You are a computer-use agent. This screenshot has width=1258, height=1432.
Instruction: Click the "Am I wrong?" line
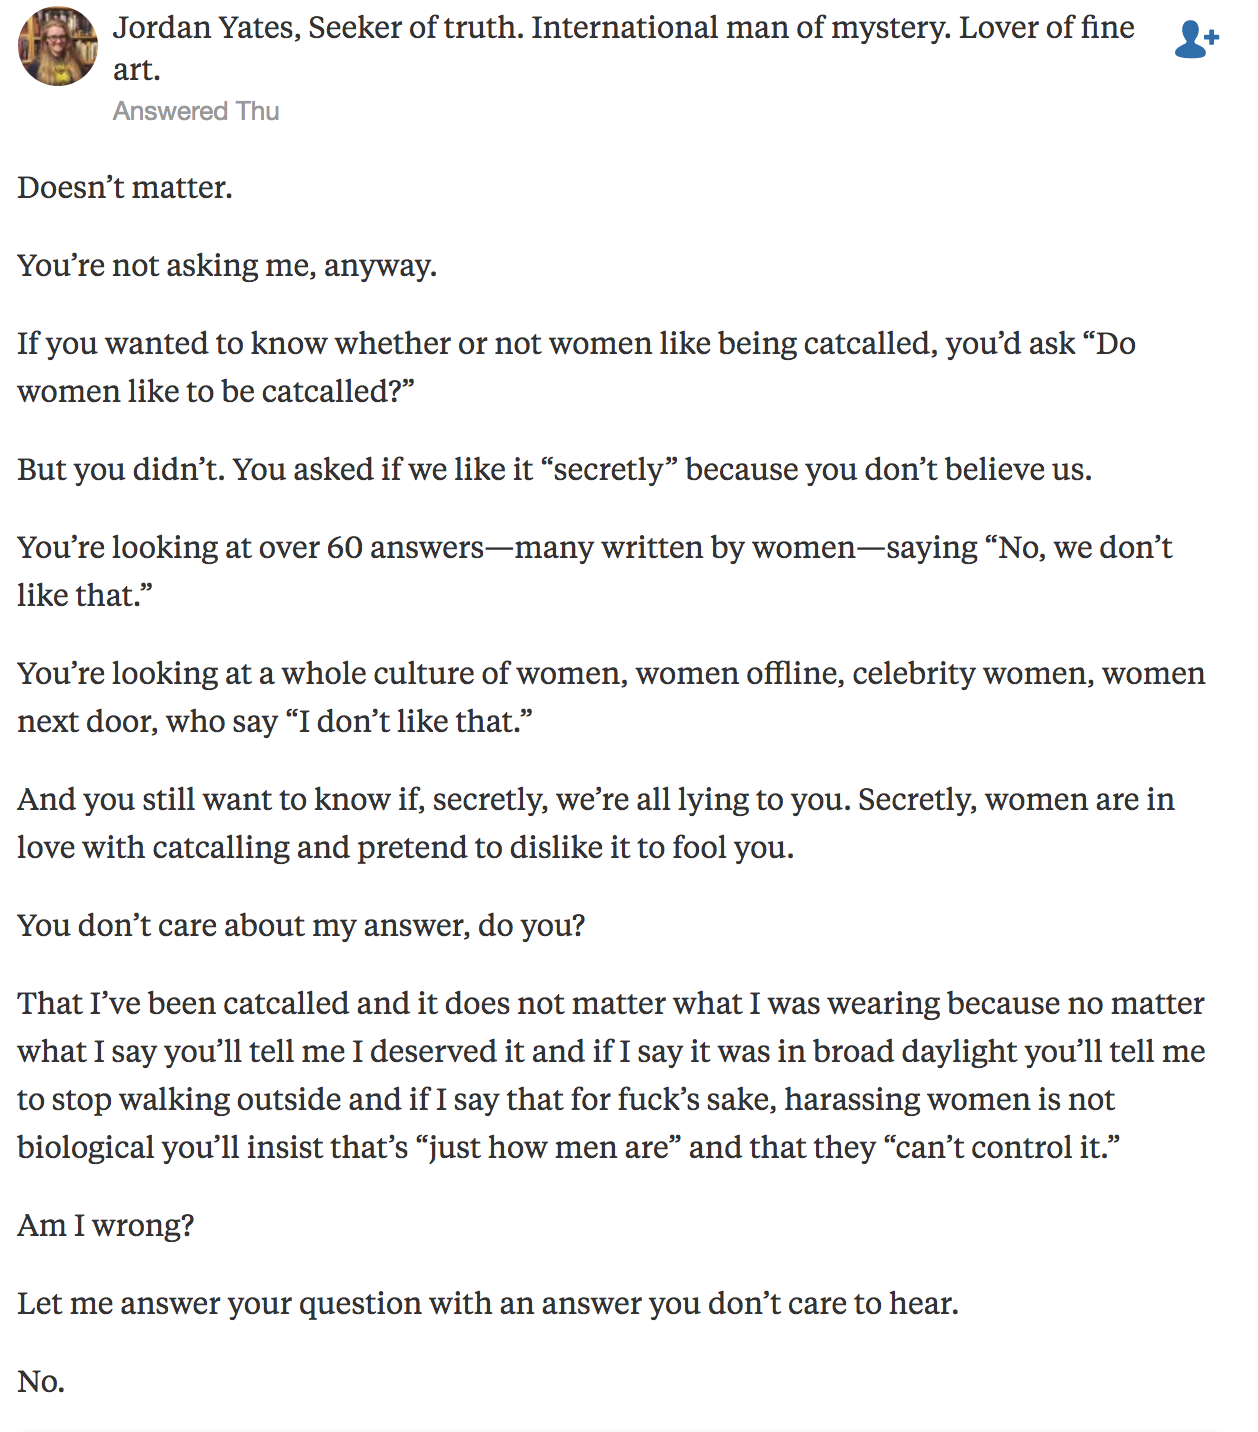click(x=106, y=1226)
